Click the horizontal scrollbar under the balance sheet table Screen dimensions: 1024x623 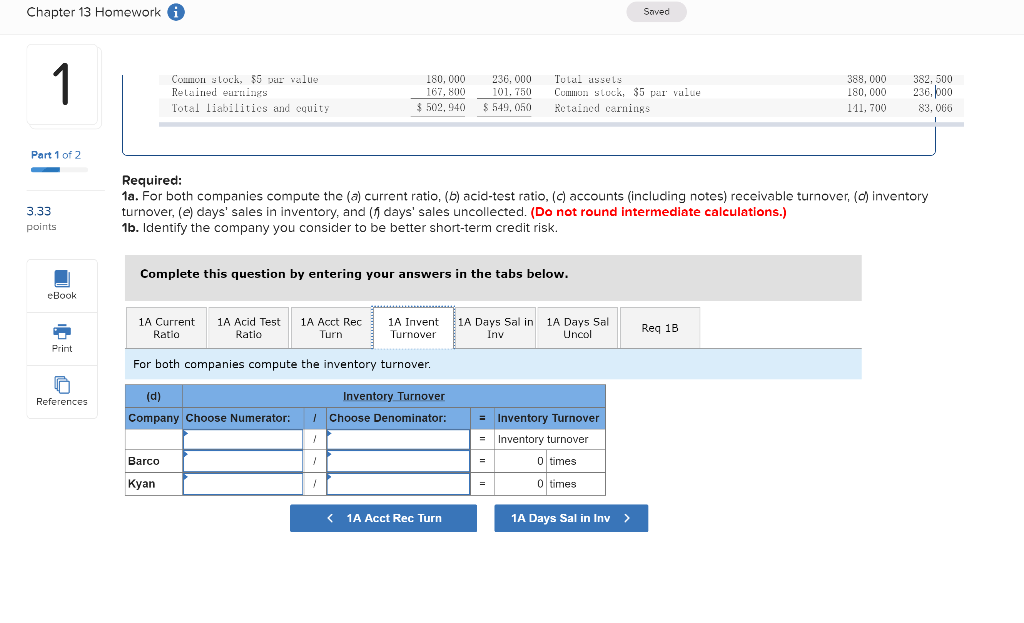pyautogui.click(x=561, y=124)
